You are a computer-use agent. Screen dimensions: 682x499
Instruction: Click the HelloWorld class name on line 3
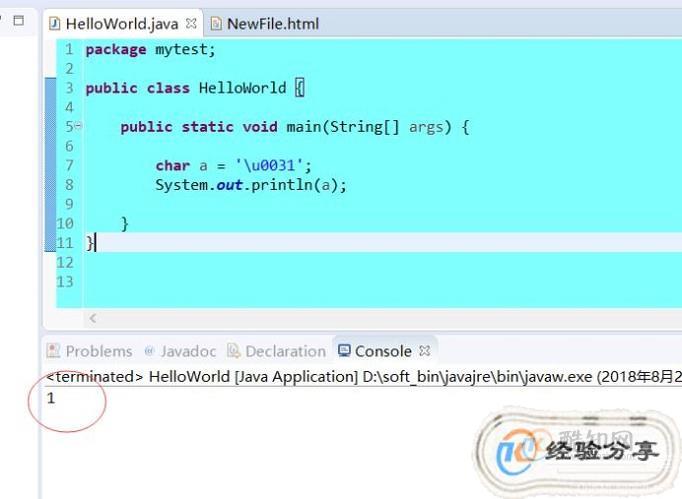pos(242,88)
